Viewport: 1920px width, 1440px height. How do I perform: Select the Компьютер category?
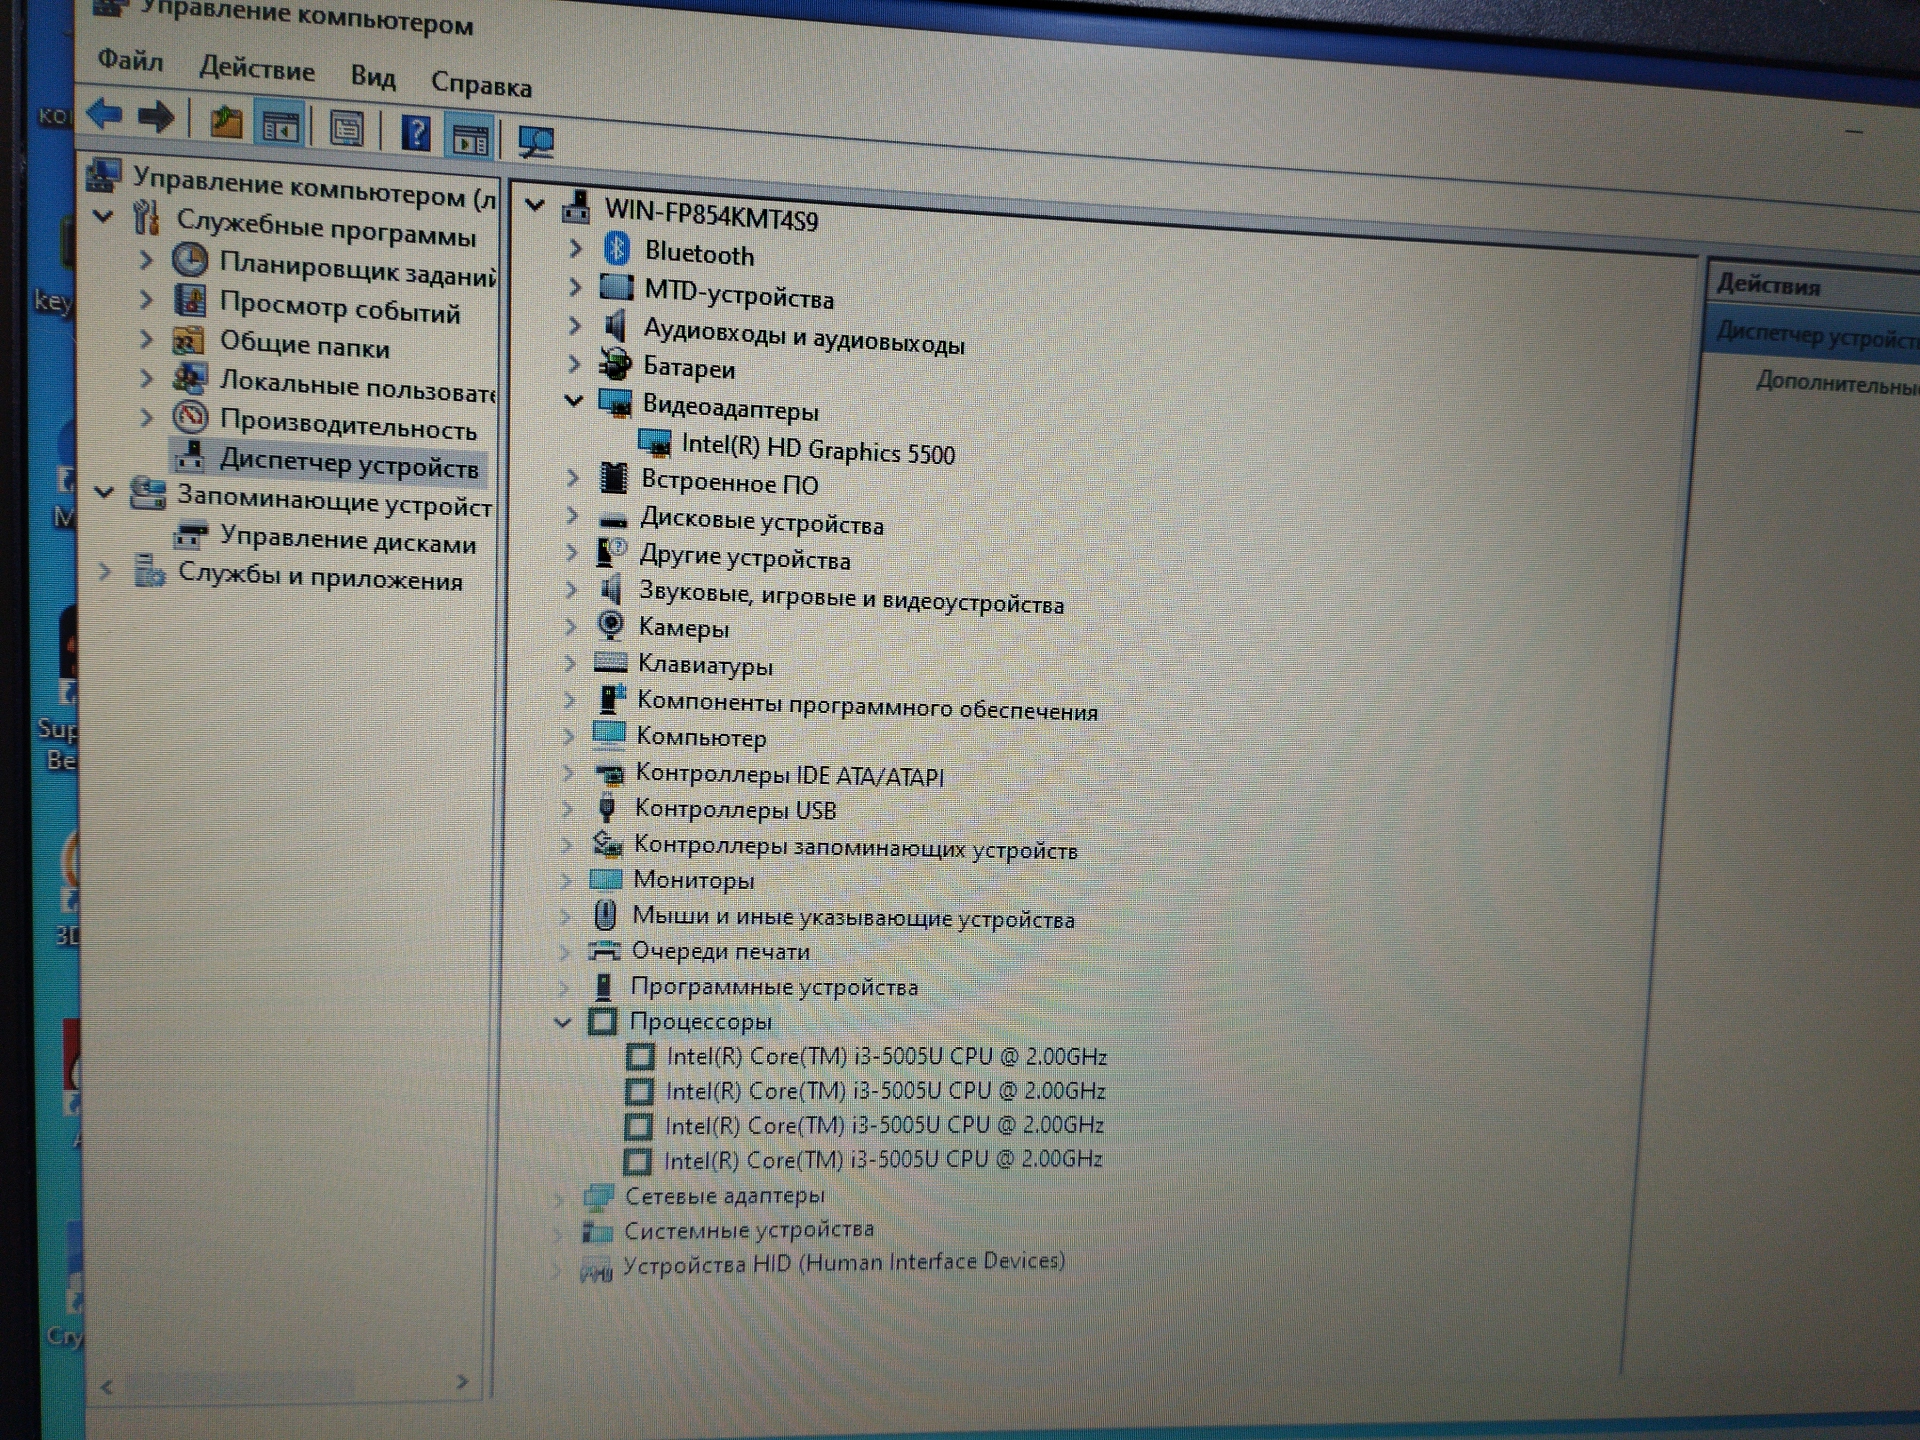pyautogui.click(x=701, y=738)
